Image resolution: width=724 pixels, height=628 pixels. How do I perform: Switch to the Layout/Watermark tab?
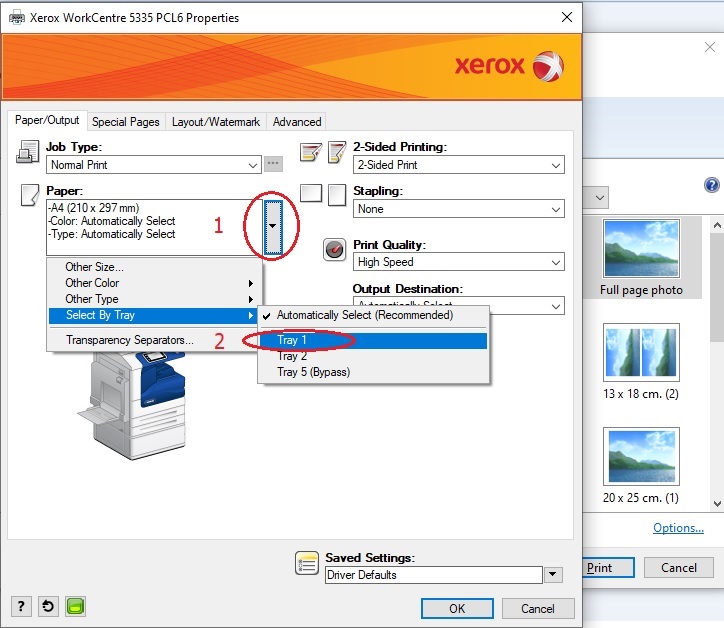coord(216,122)
